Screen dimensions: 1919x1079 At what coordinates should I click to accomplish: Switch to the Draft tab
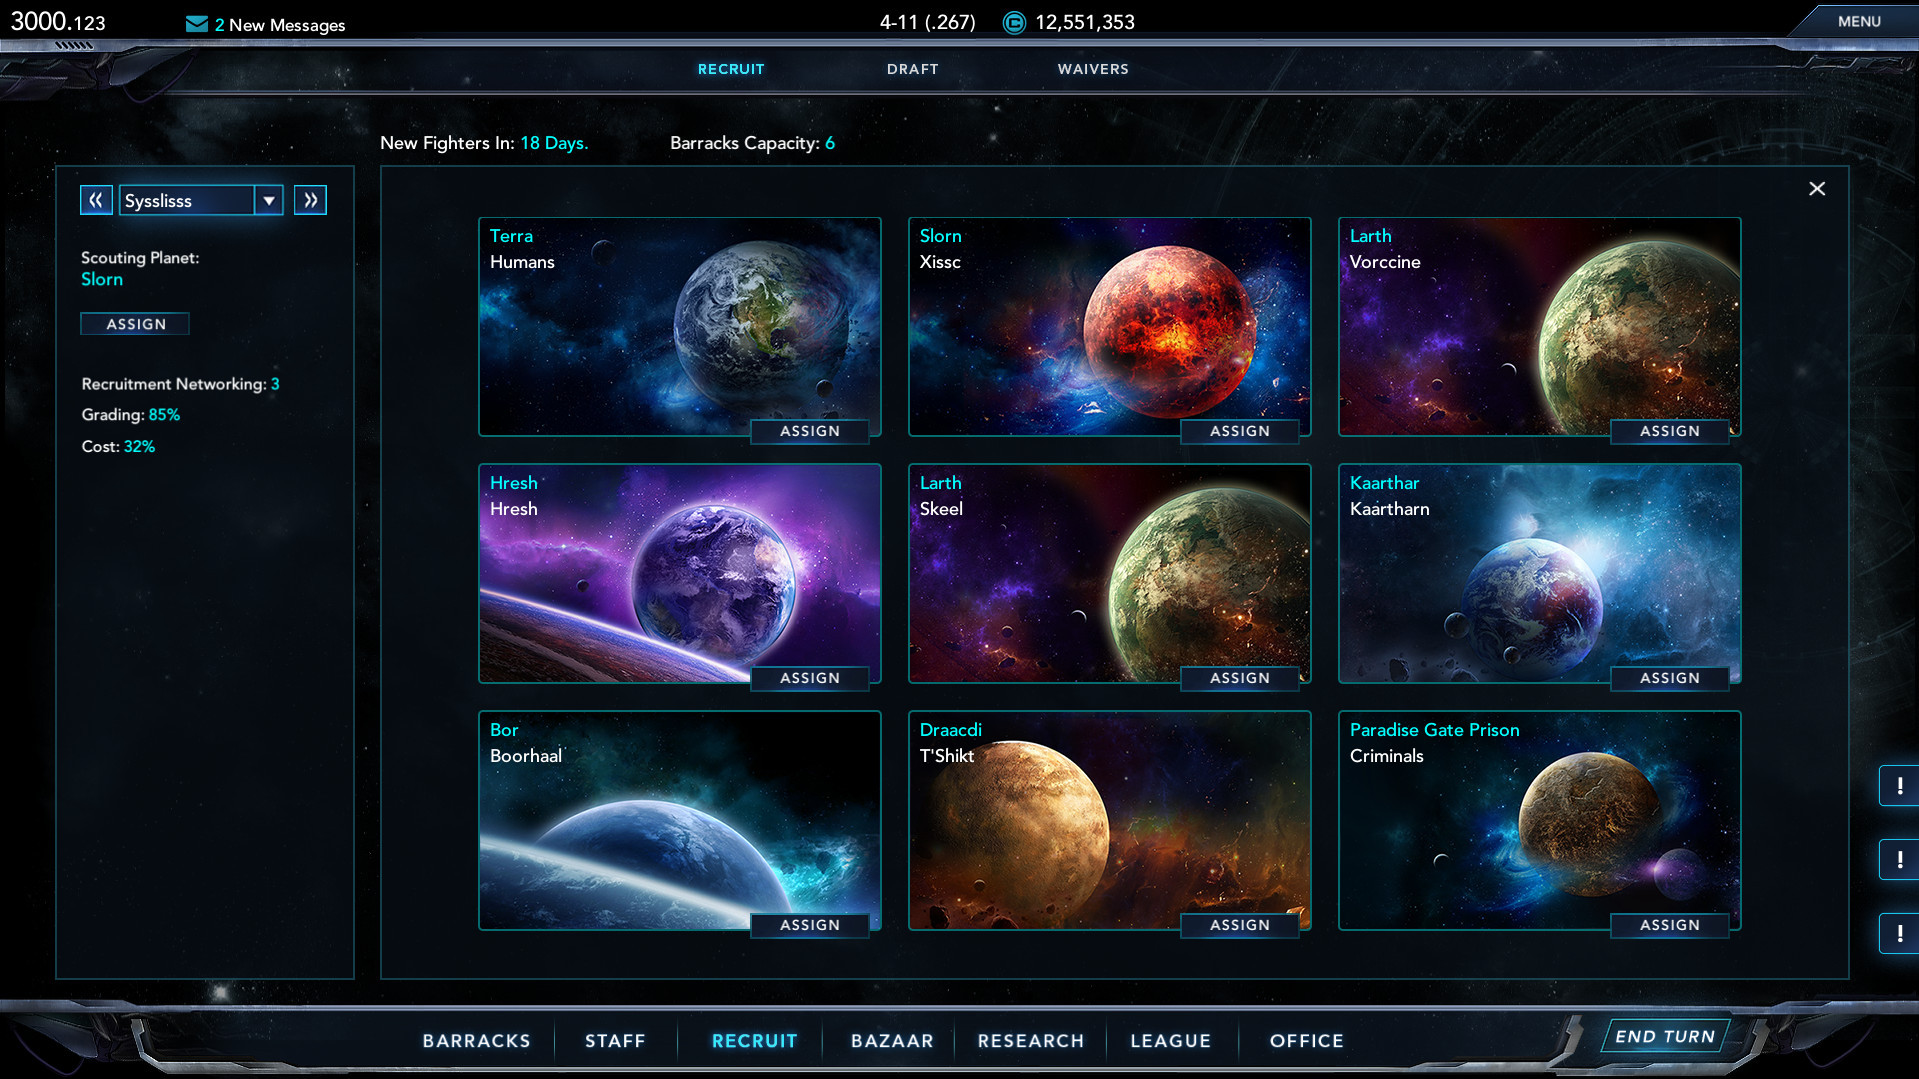[x=912, y=69]
